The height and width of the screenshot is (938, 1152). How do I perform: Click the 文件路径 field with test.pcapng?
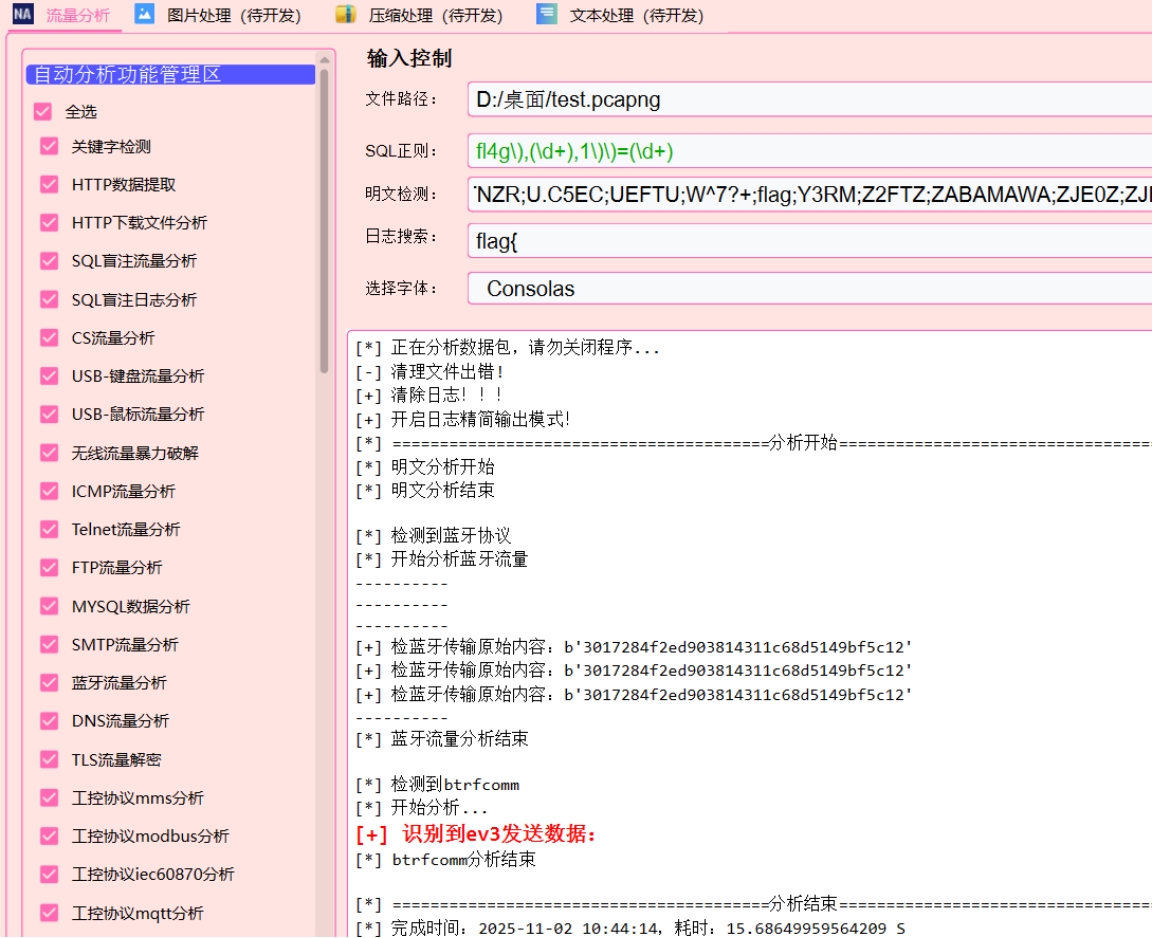(x=808, y=100)
